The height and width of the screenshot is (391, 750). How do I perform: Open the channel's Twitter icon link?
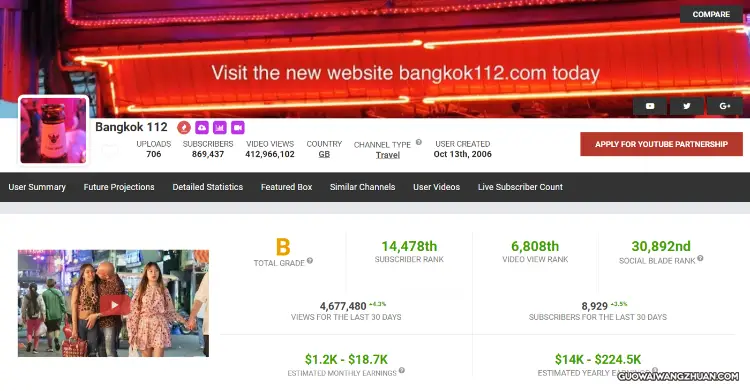[x=687, y=106]
